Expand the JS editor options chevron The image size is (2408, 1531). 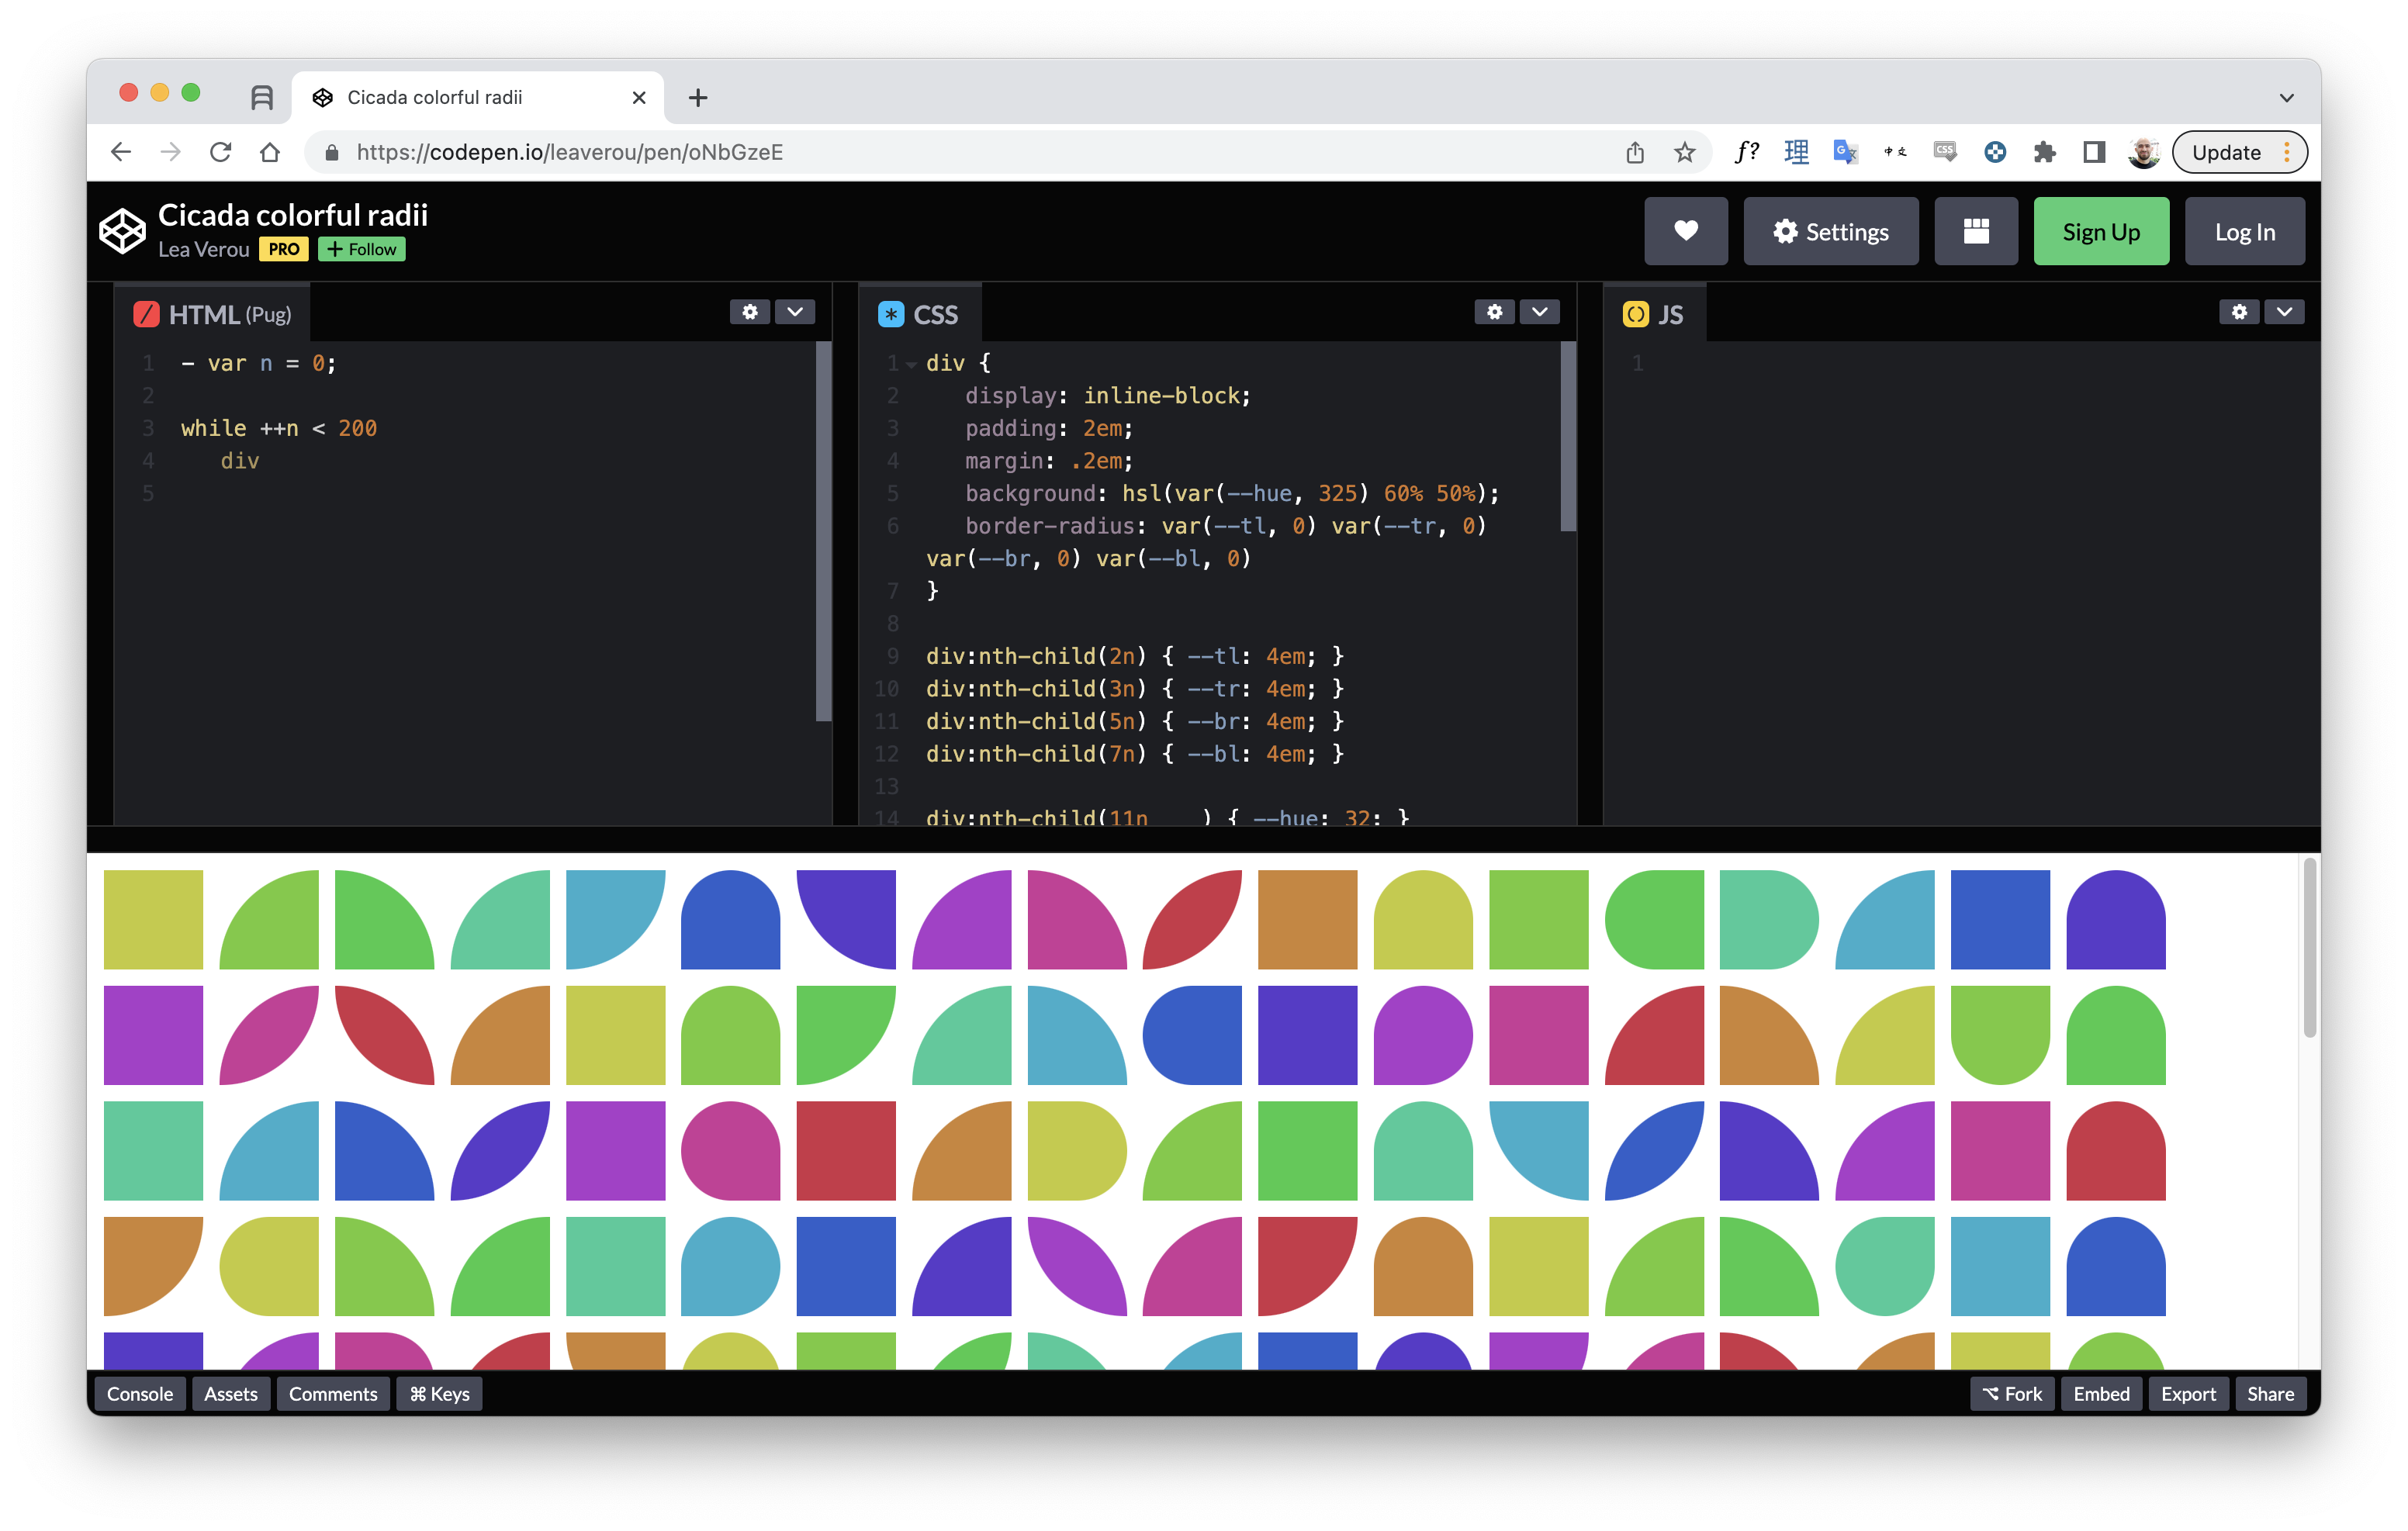[2285, 312]
